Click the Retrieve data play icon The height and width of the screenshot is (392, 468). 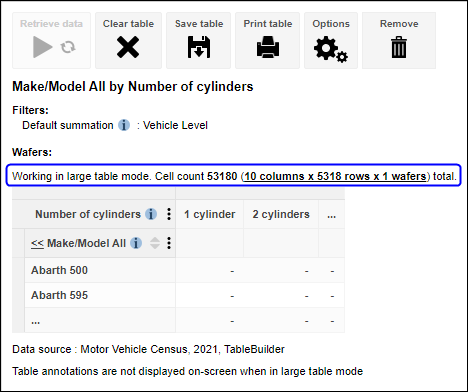(x=42, y=47)
